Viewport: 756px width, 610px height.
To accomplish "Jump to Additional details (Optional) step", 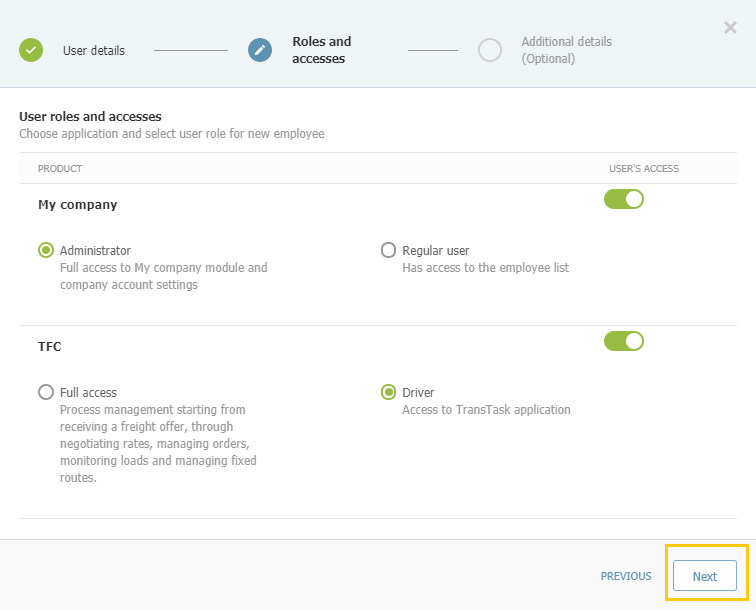I will click(x=567, y=50).
